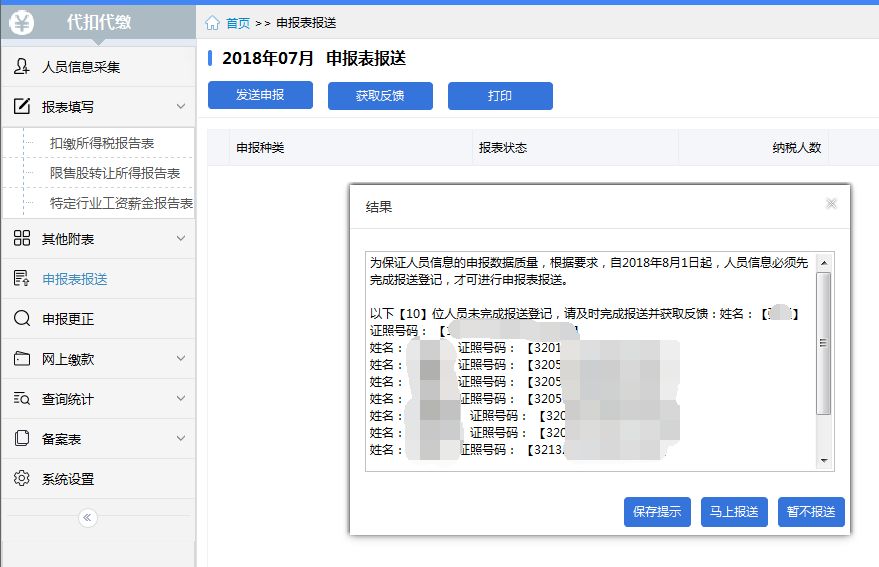Click the 查询统计 search-list icon

coord(21,398)
